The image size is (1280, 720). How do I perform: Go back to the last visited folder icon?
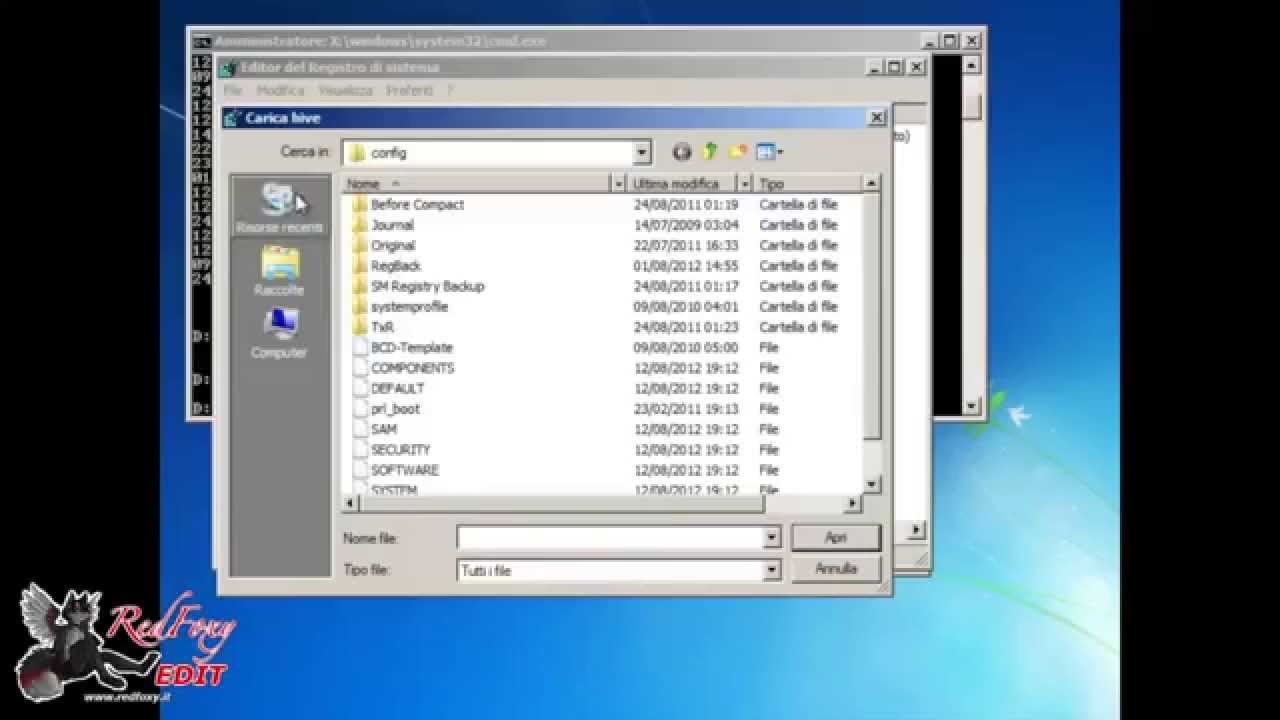pos(682,152)
